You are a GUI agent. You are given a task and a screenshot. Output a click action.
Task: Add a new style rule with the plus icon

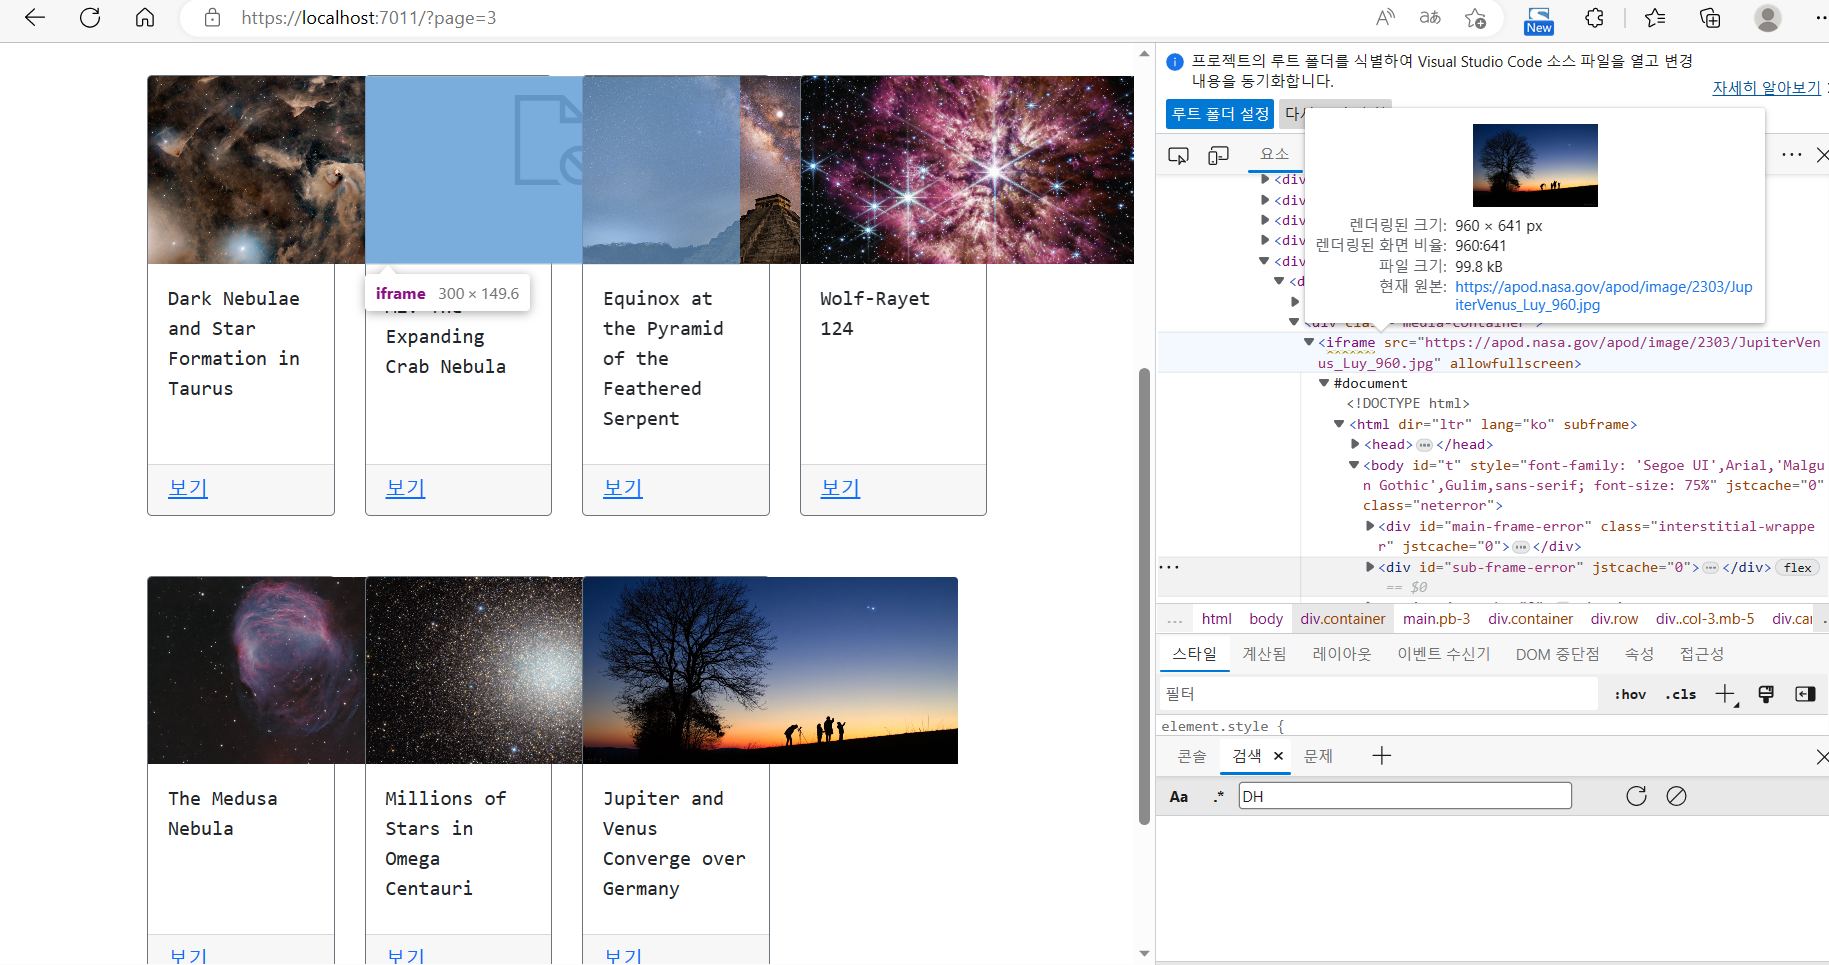[1726, 694]
